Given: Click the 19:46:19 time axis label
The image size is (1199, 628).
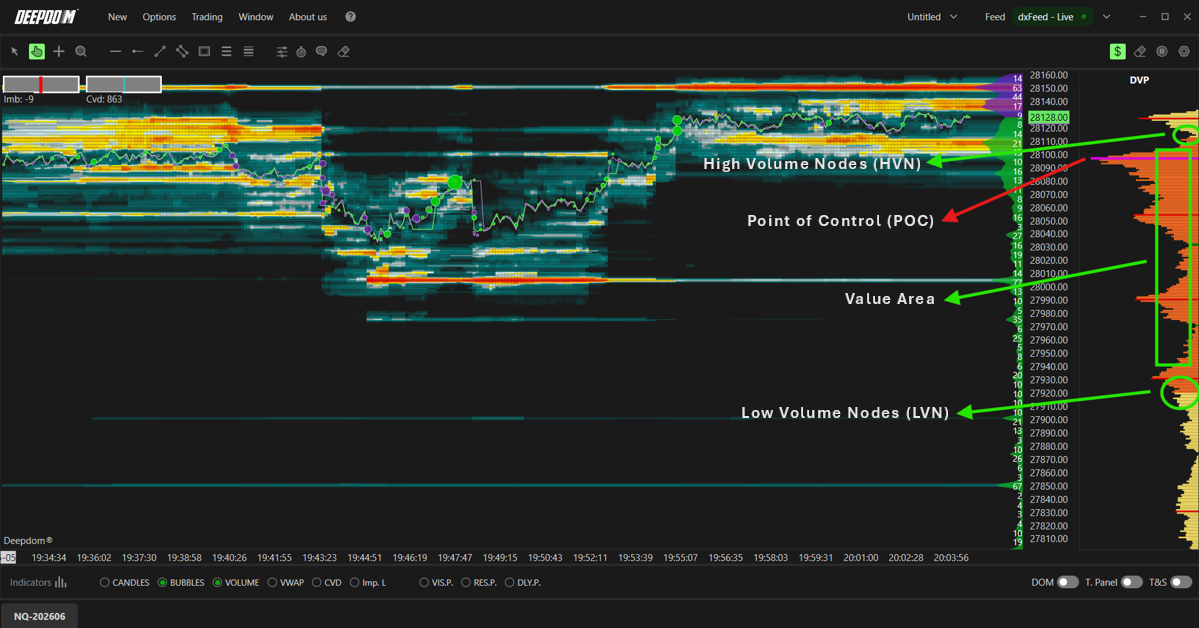Looking at the screenshot, I should pos(410,558).
